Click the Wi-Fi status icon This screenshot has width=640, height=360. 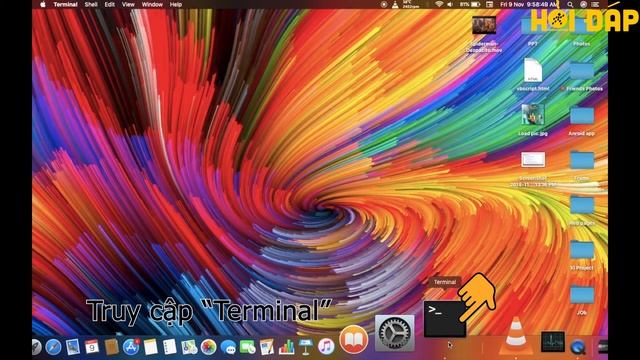439,4
